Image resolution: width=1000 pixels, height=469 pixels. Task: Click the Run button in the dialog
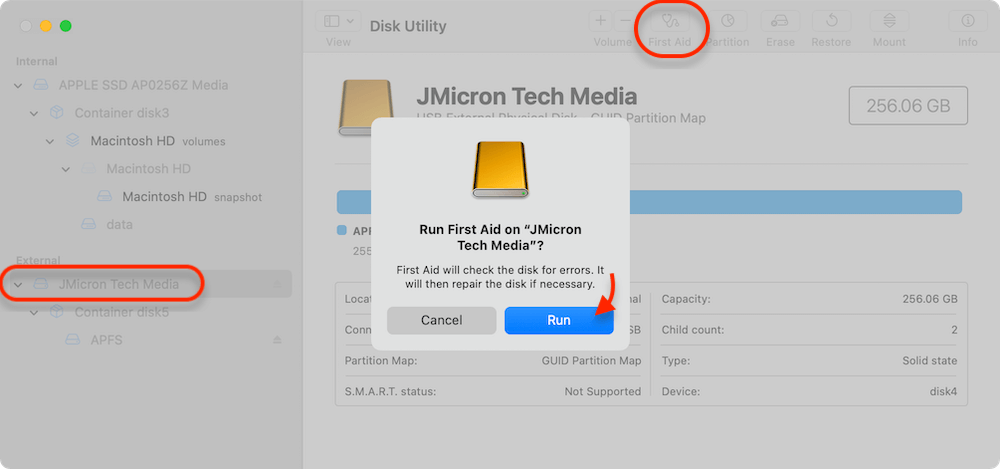[559, 320]
